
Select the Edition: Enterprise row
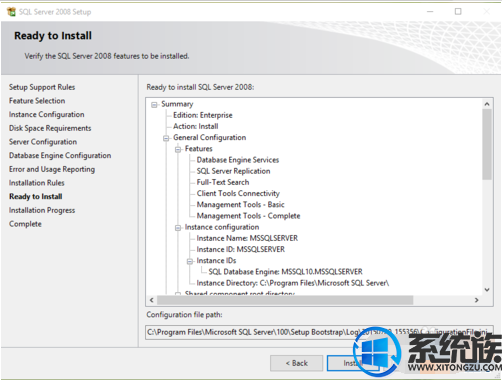coord(203,115)
